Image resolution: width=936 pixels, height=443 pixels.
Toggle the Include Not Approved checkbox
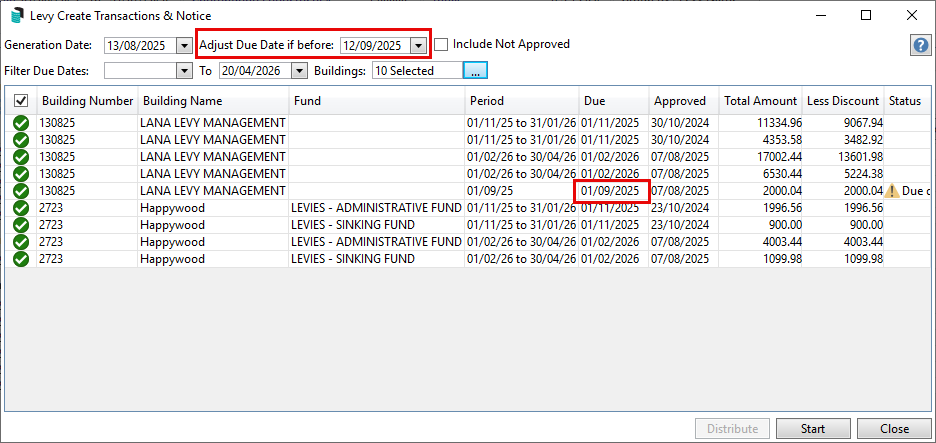[x=441, y=45]
